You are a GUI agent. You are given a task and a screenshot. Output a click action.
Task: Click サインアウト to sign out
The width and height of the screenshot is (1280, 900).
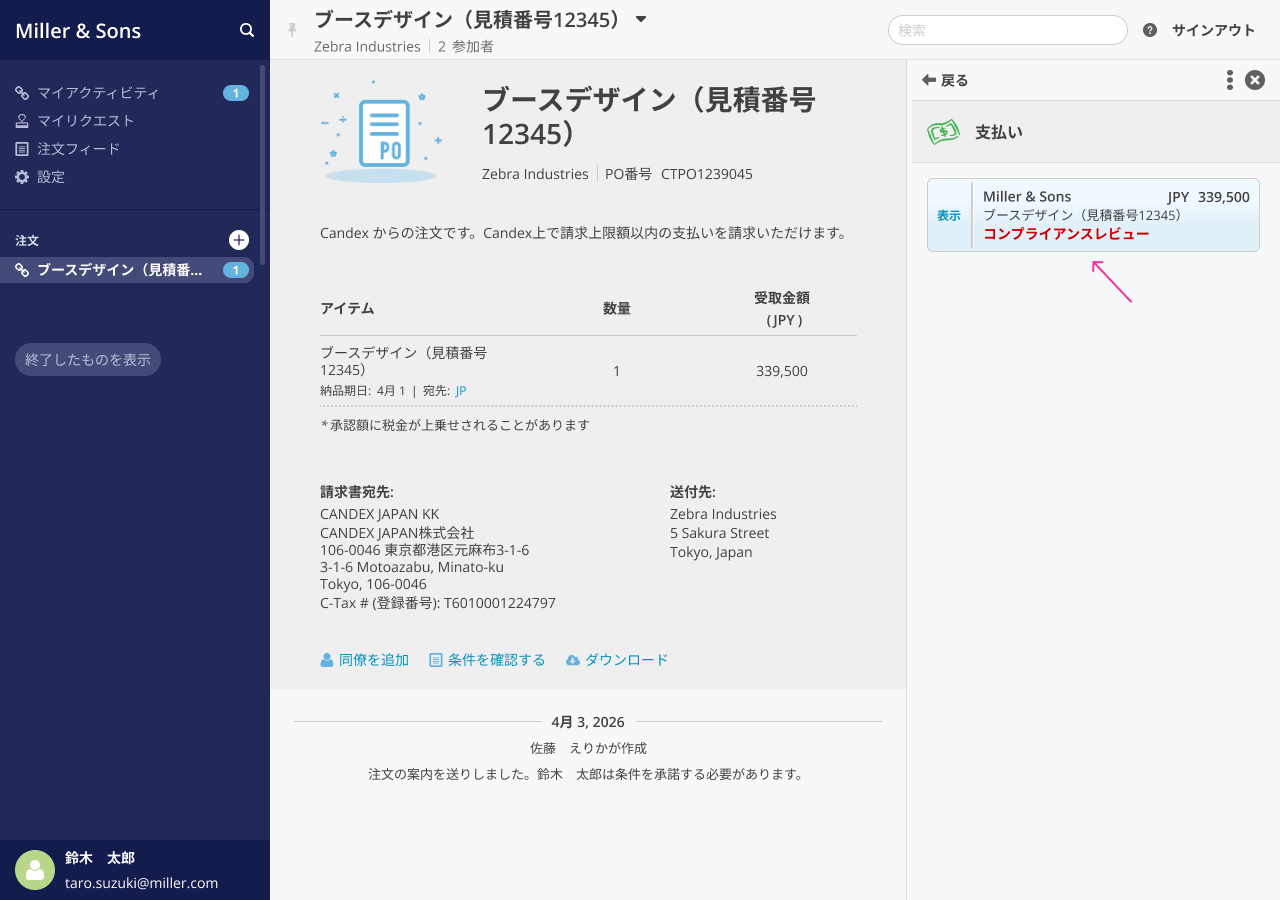point(1213,30)
